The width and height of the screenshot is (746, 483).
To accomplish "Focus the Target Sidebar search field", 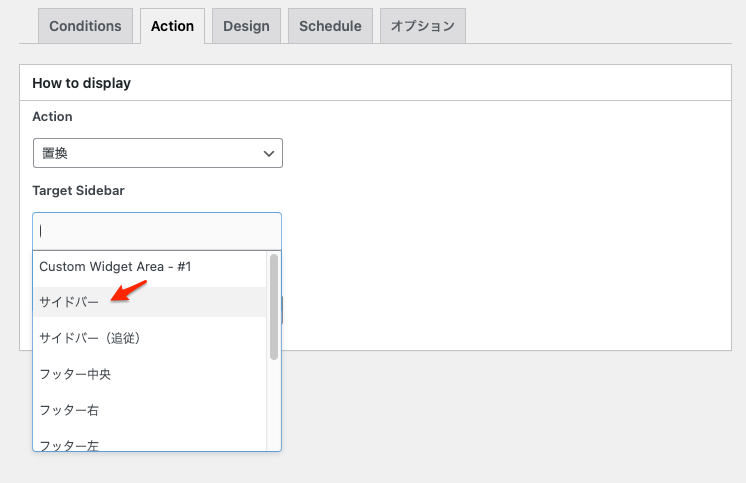I will [x=157, y=232].
